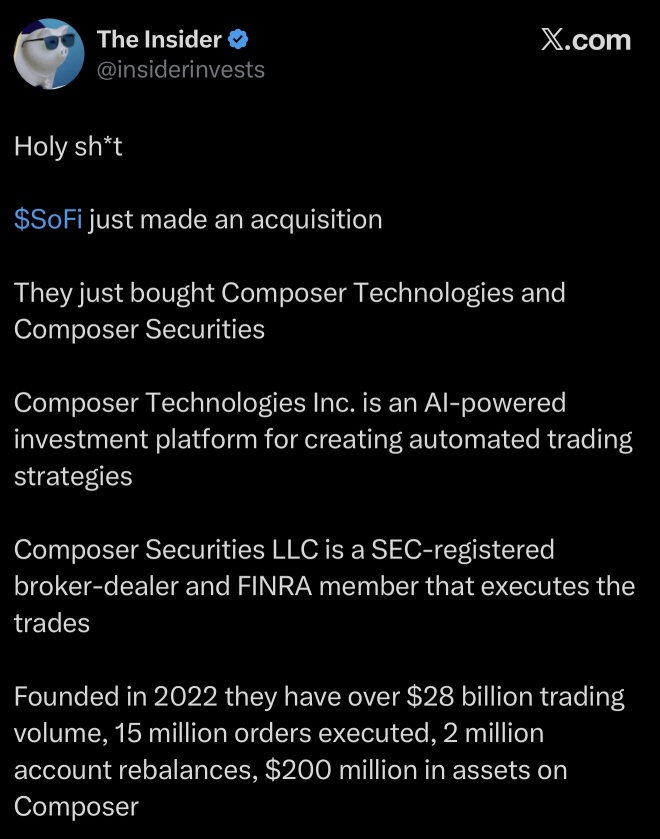Click the word "FINRA" in post

point(274,586)
